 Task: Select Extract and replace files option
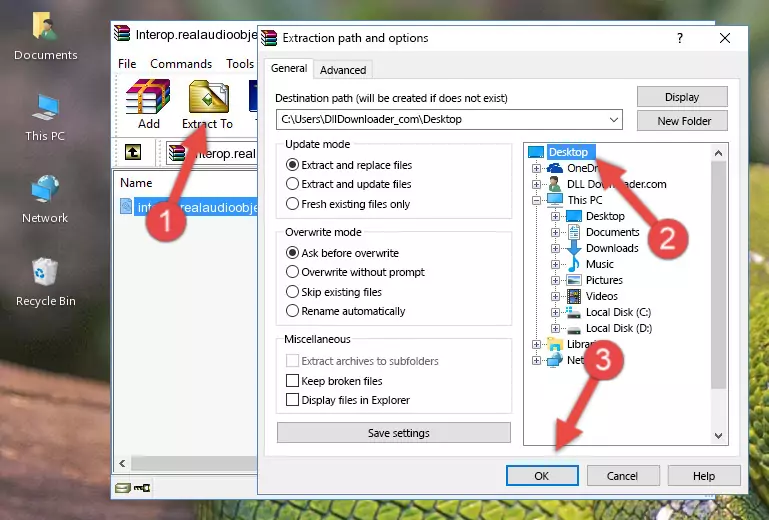(x=292, y=165)
